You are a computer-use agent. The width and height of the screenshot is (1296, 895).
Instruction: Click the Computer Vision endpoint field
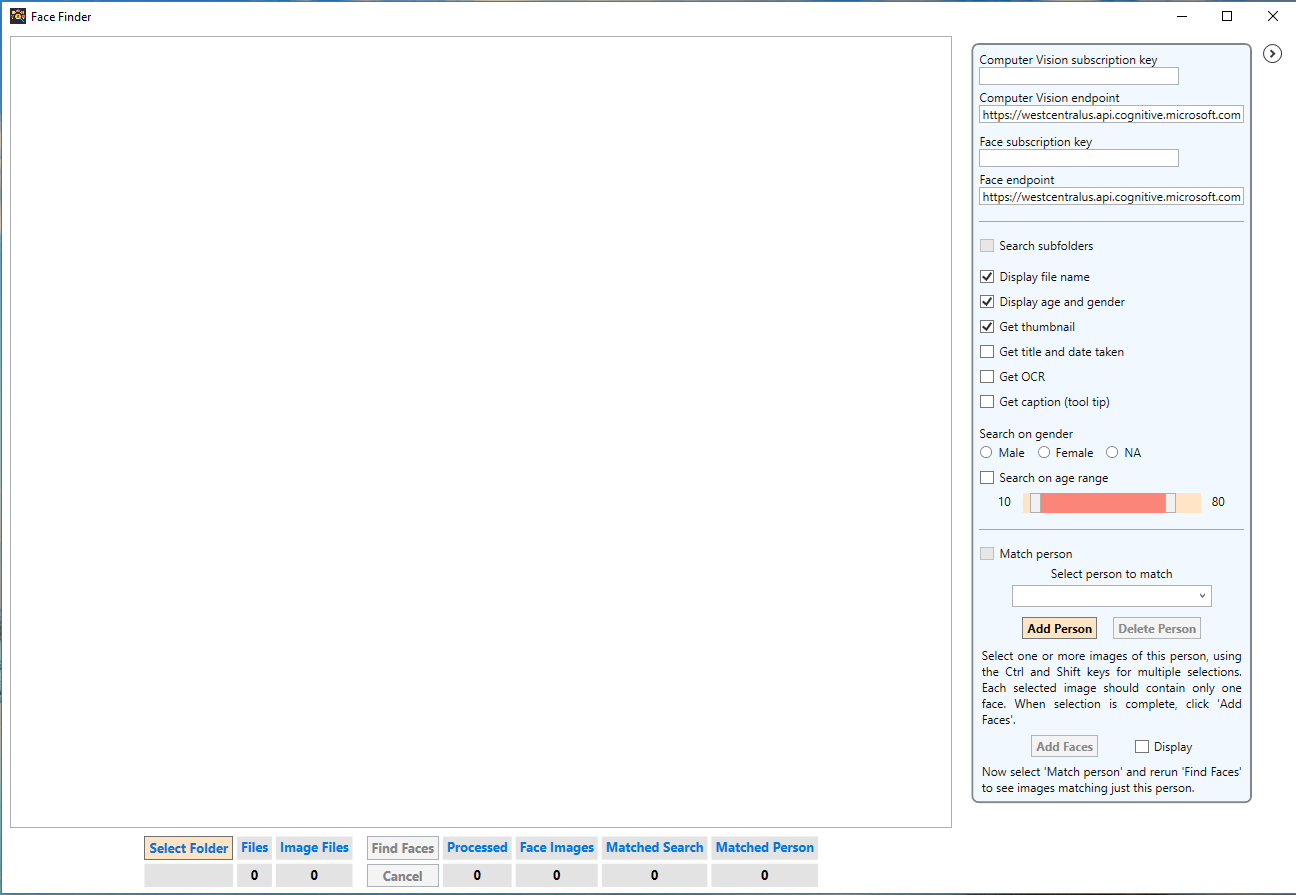pyautogui.click(x=1111, y=115)
